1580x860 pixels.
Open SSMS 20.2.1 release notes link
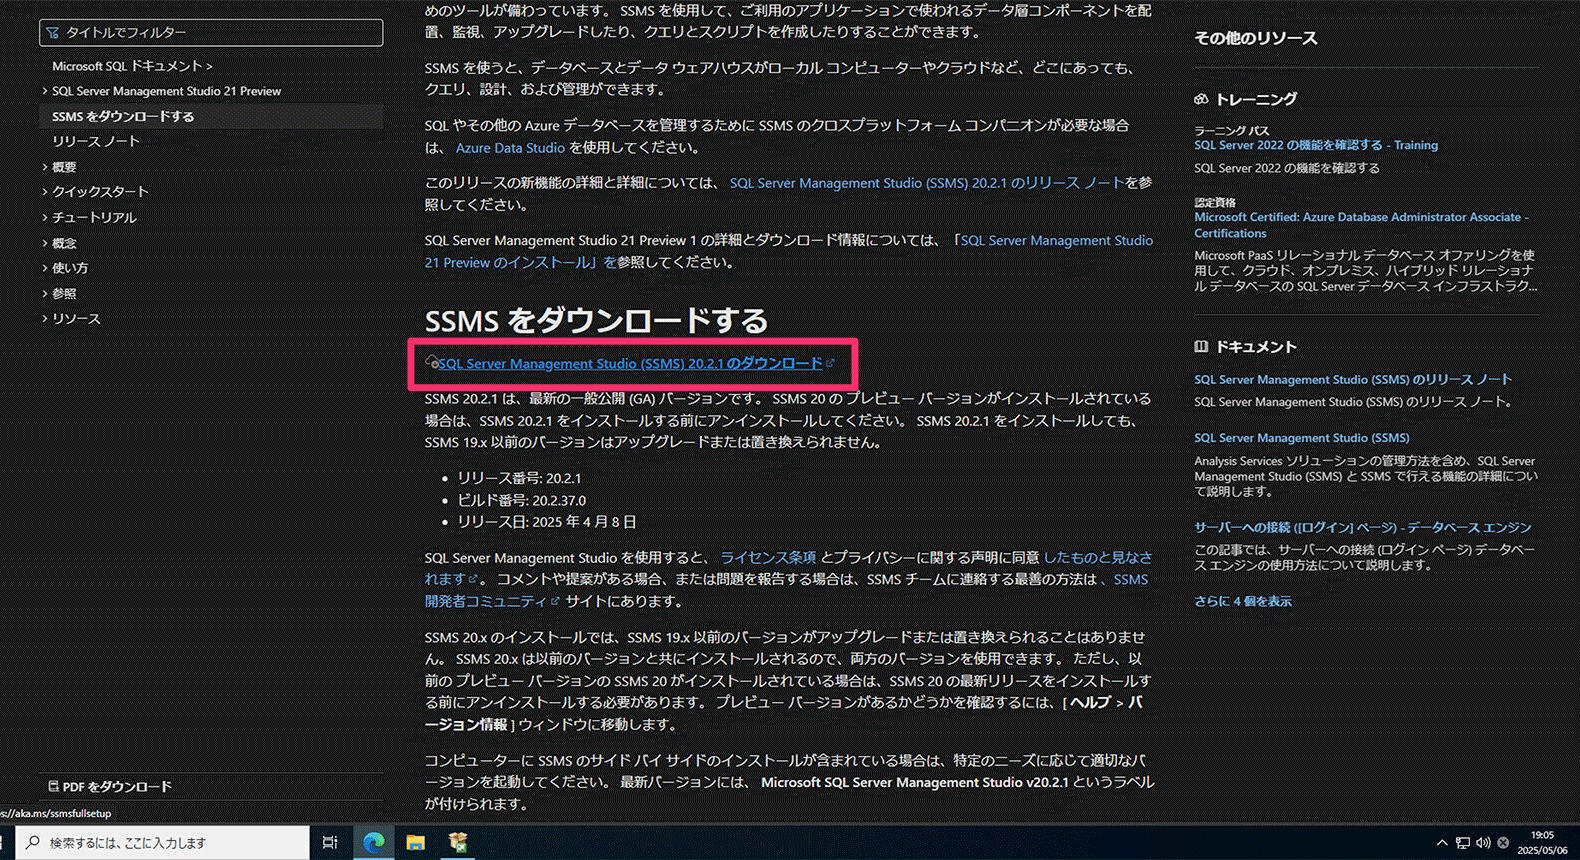click(x=927, y=183)
